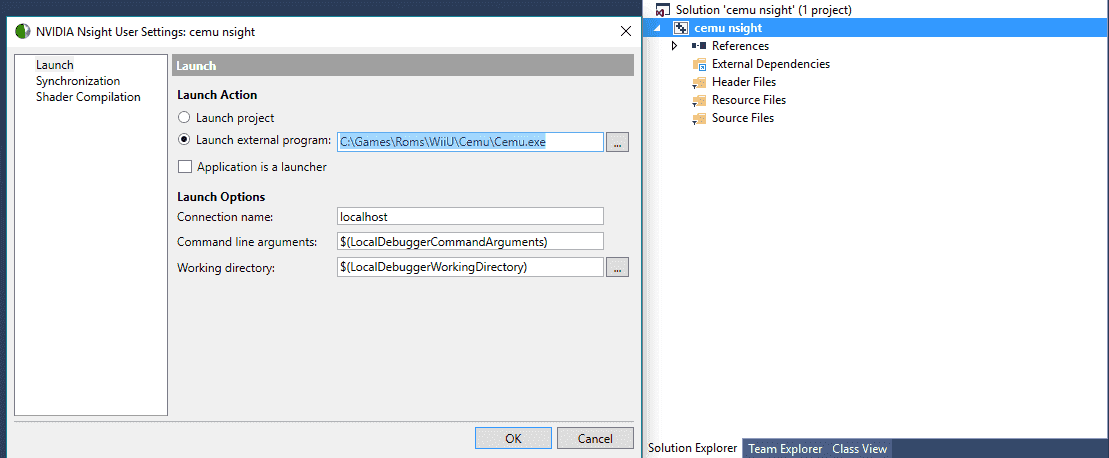The height and width of the screenshot is (458, 1109).
Task: Click the Cancel button
Action: [595, 438]
